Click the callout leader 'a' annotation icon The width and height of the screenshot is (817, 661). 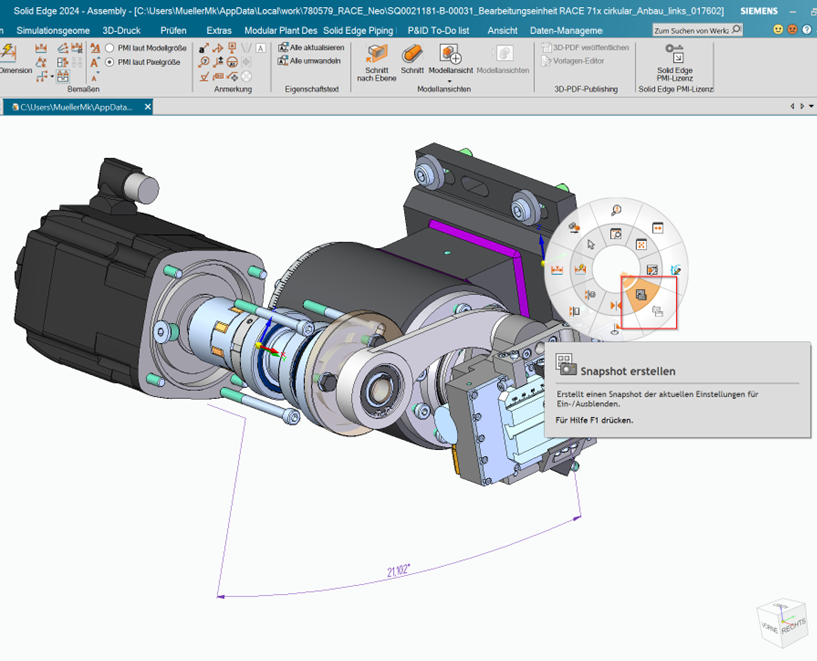[x=204, y=48]
